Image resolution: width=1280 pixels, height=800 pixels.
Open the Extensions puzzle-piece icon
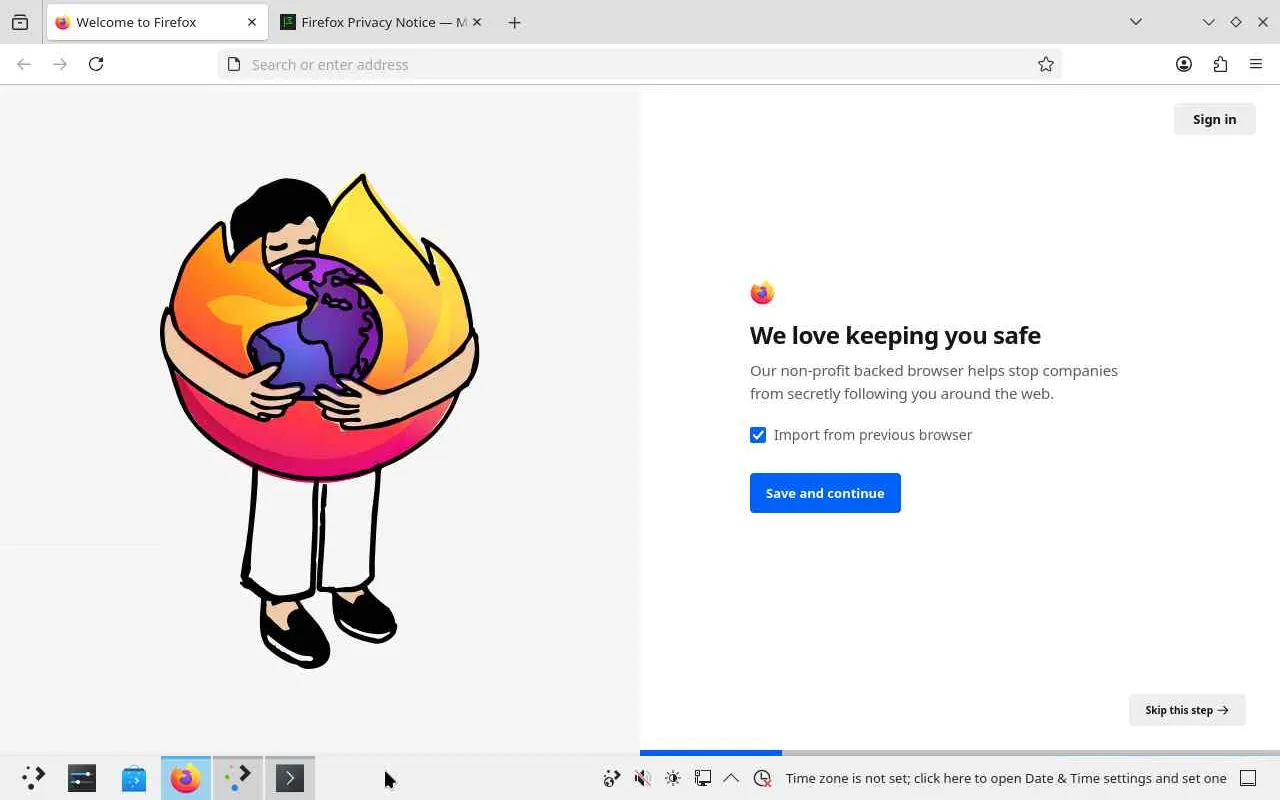point(1220,64)
